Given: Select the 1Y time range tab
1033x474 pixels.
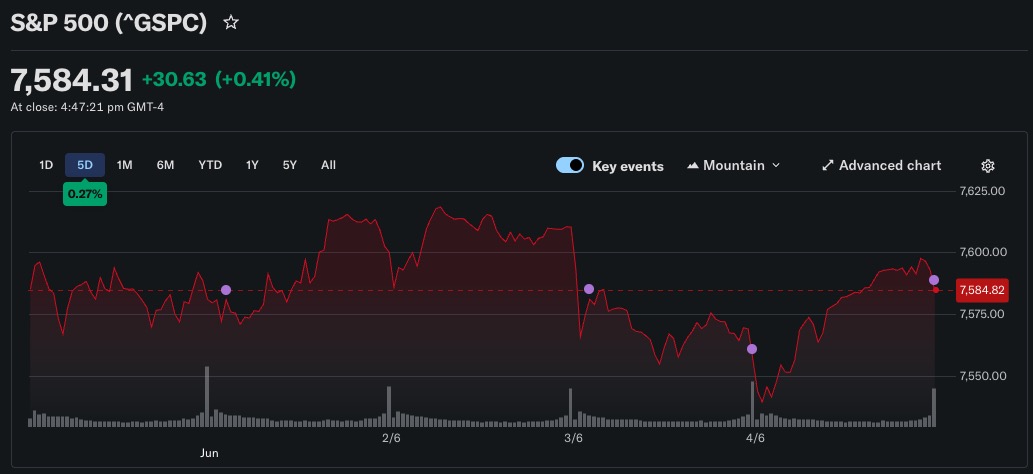Looking at the screenshot, I should click(252, 165).
